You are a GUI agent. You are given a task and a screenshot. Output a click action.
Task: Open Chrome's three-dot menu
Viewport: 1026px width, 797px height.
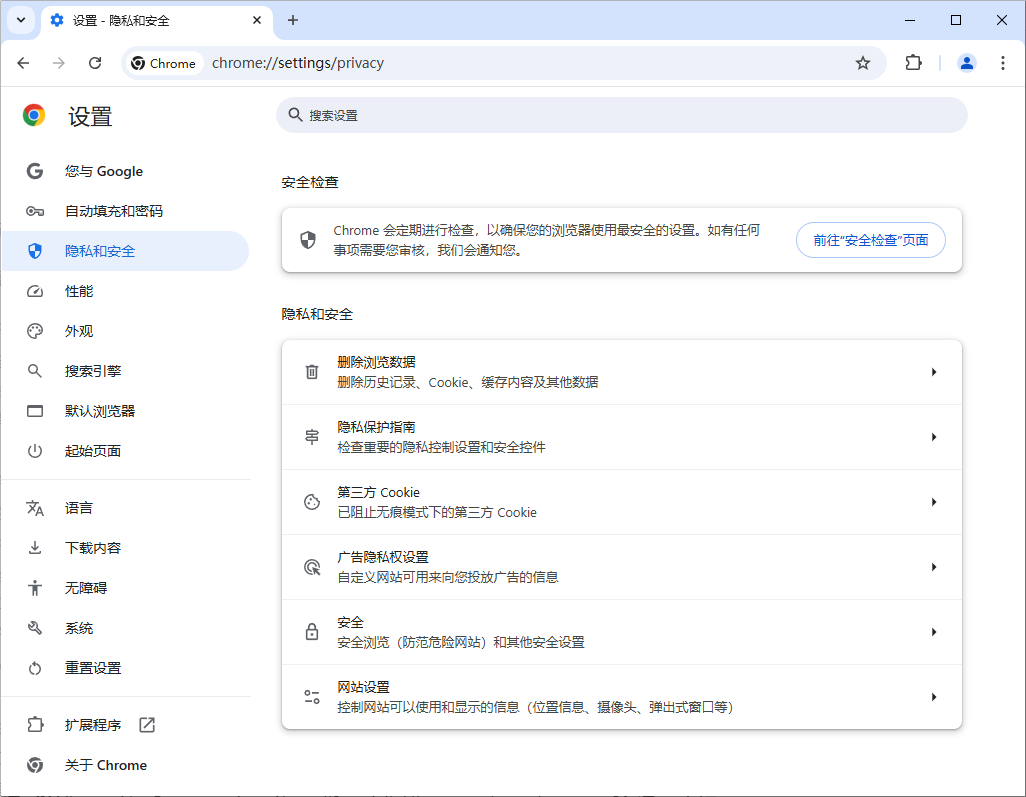[x=1003, y=62]
